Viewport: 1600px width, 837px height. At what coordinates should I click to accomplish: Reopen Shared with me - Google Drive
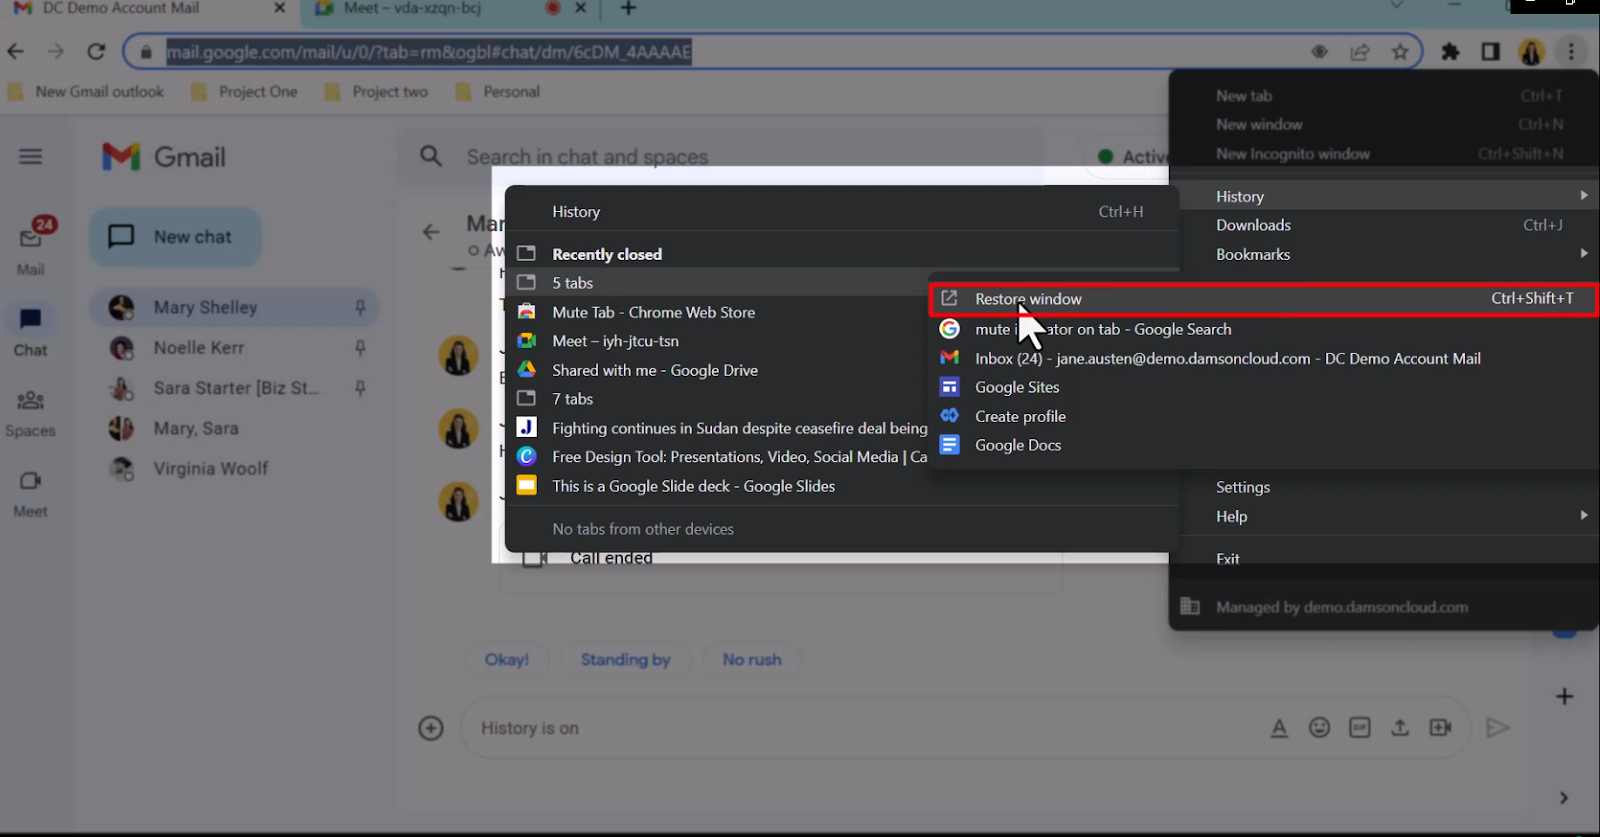coord(718,370)
